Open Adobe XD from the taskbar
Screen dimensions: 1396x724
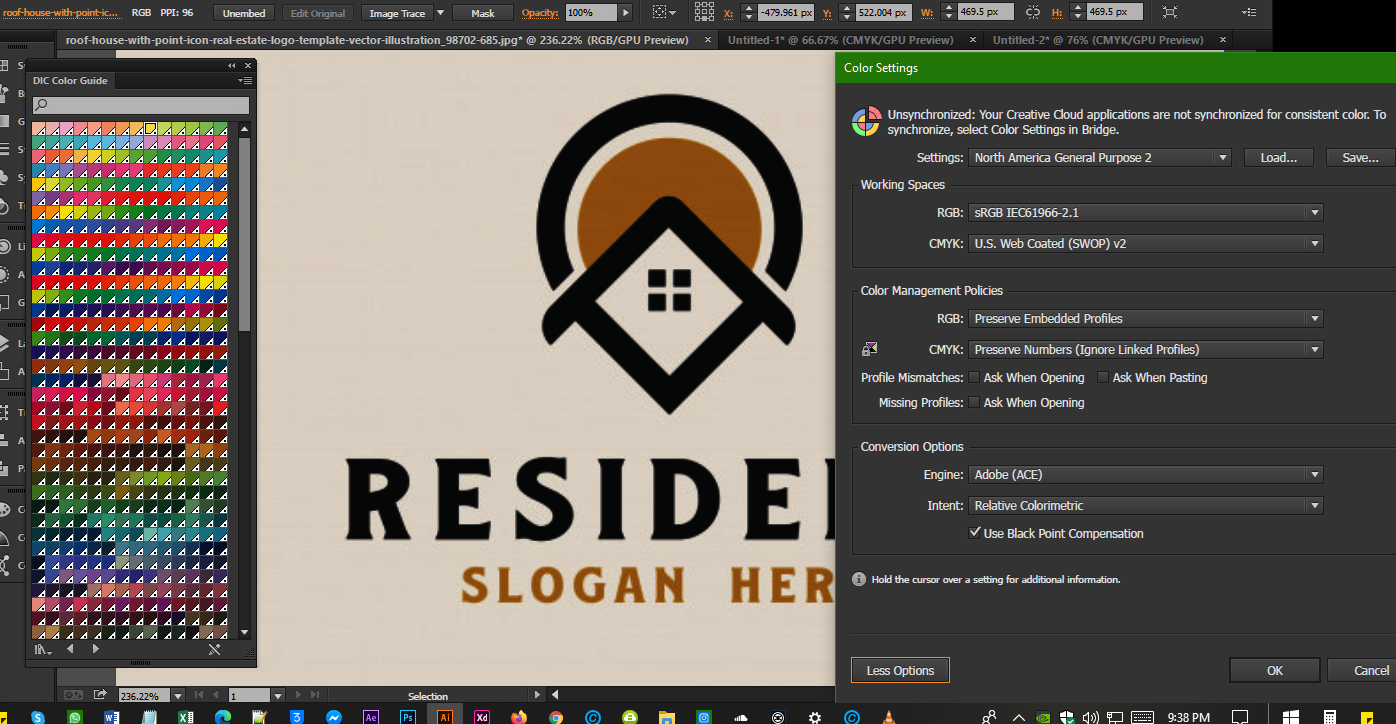[x=481, y=716]
